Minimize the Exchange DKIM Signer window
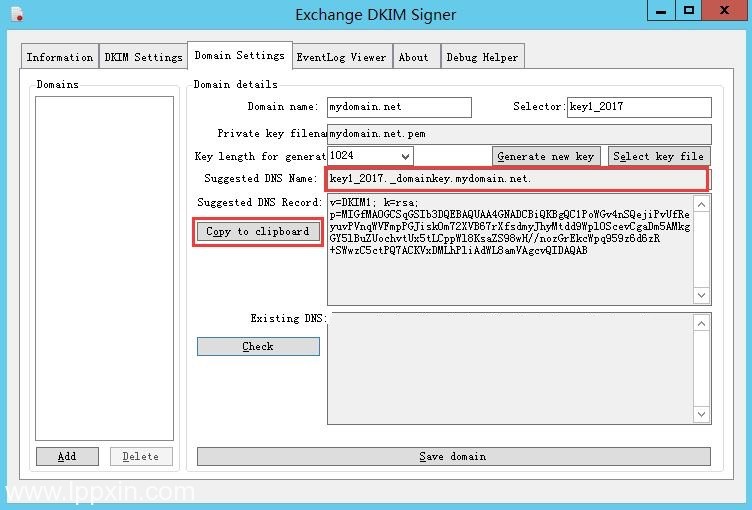 coord(661,10)
